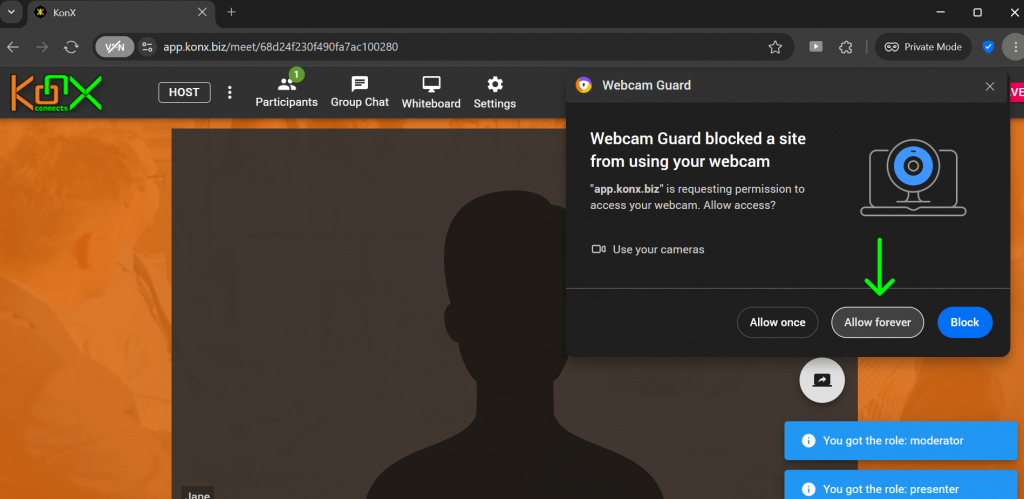The height and width of the screenshot is (499, 1024).
Task: Open meeting Settings gear
Action: 494,91
